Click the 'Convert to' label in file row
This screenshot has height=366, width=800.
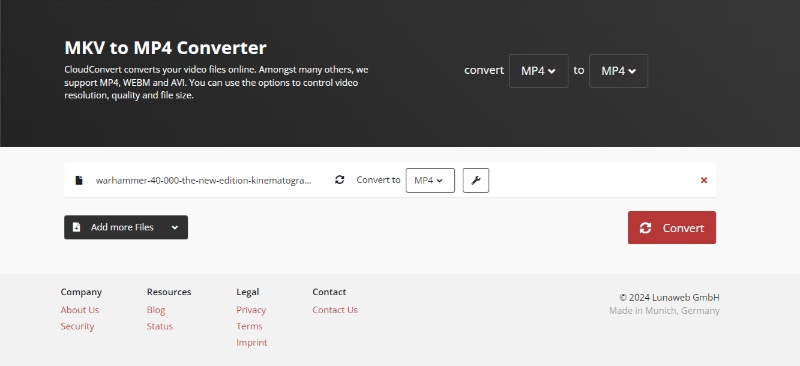(378, 180)
